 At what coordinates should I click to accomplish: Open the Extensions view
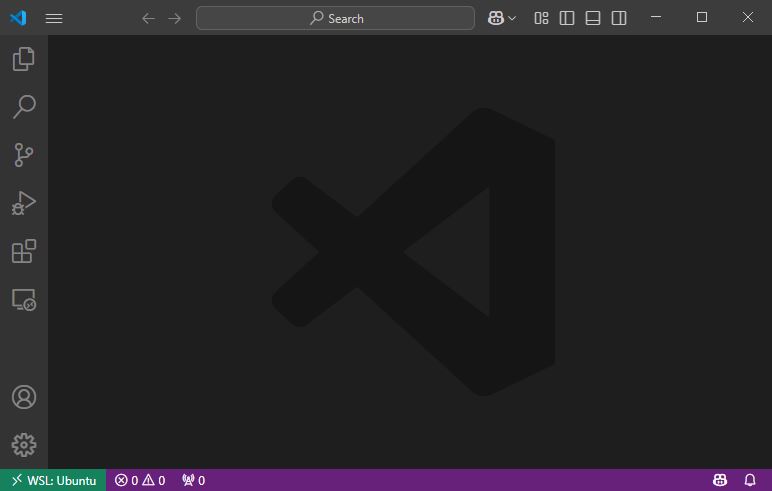(x=24, y=251)
